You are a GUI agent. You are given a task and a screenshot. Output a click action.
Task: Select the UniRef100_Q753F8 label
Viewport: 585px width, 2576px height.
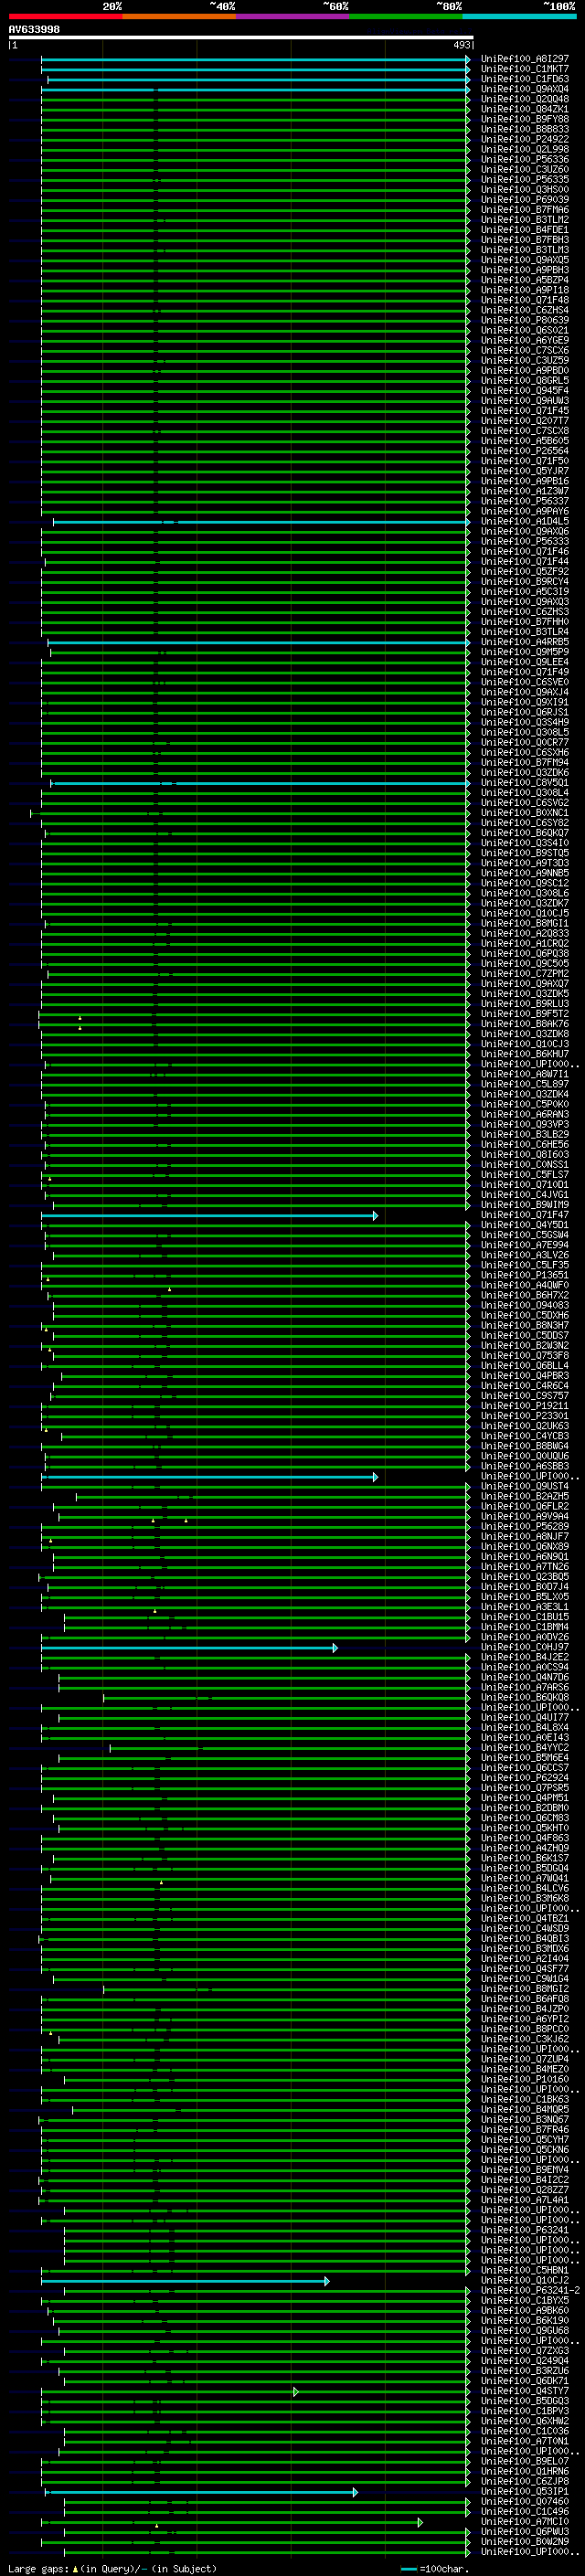[x=524, y=1356]
